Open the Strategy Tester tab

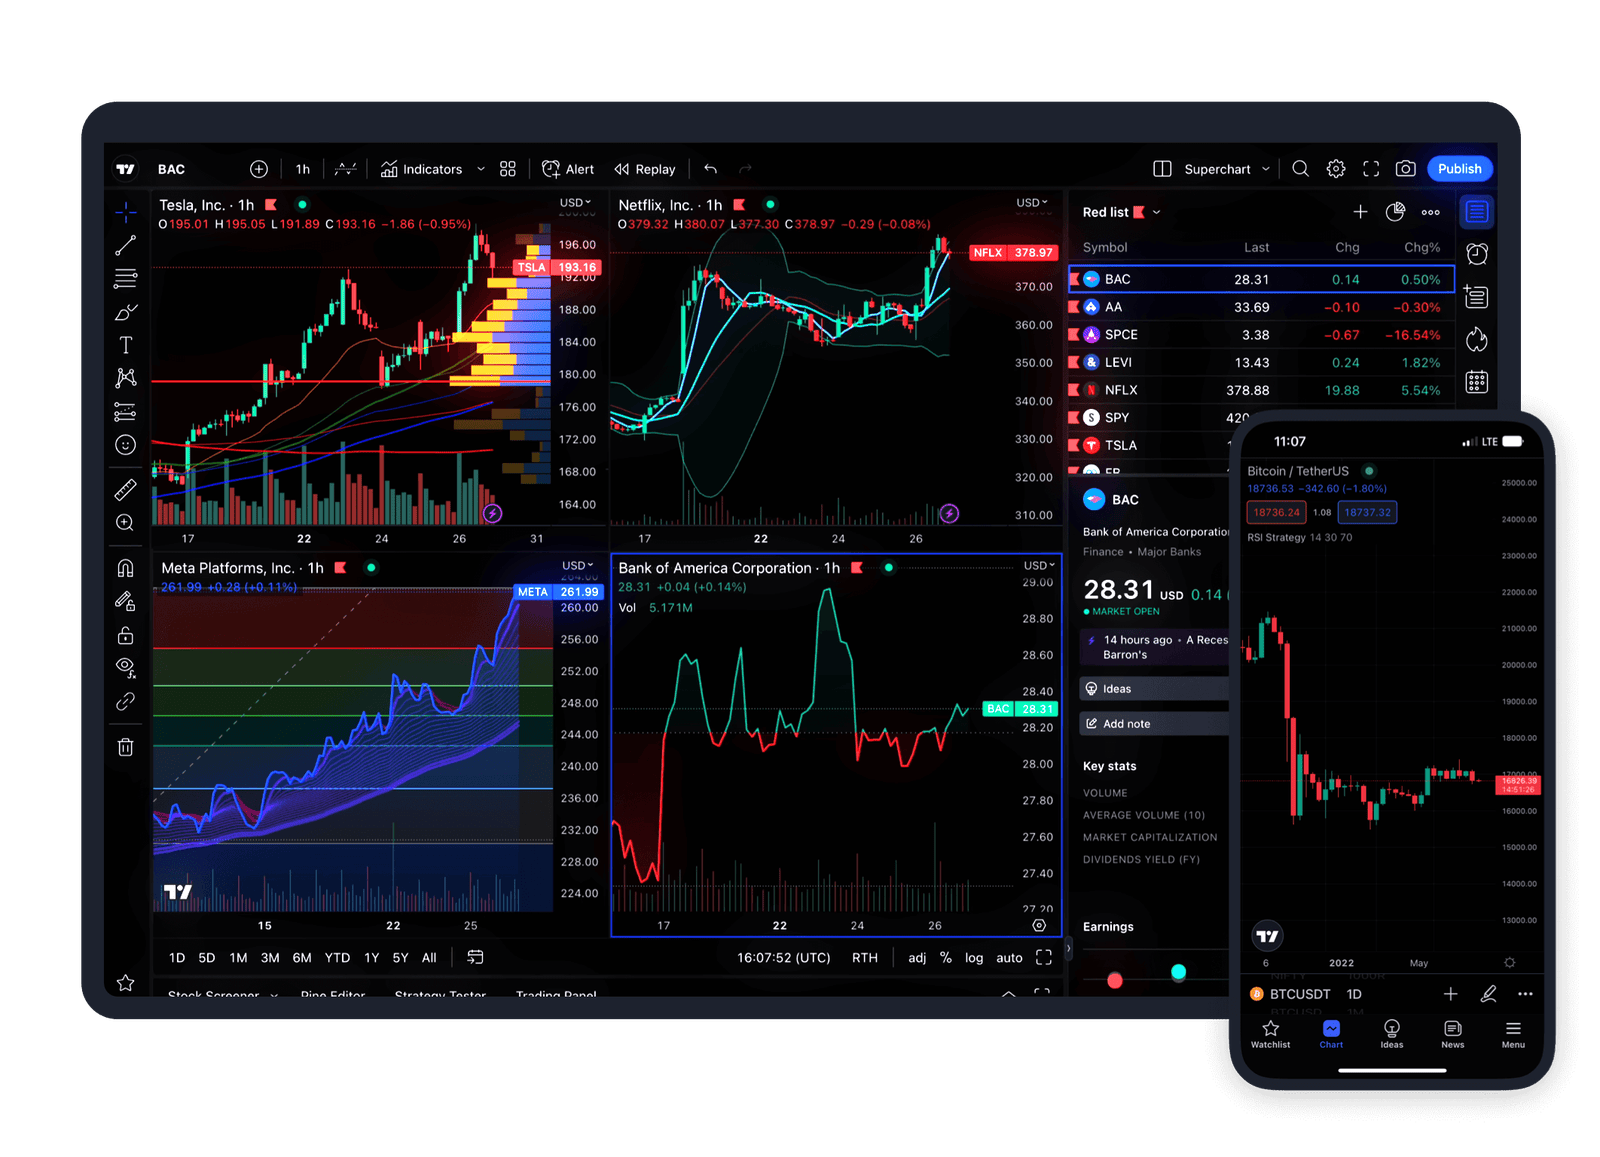click(440, 995)
